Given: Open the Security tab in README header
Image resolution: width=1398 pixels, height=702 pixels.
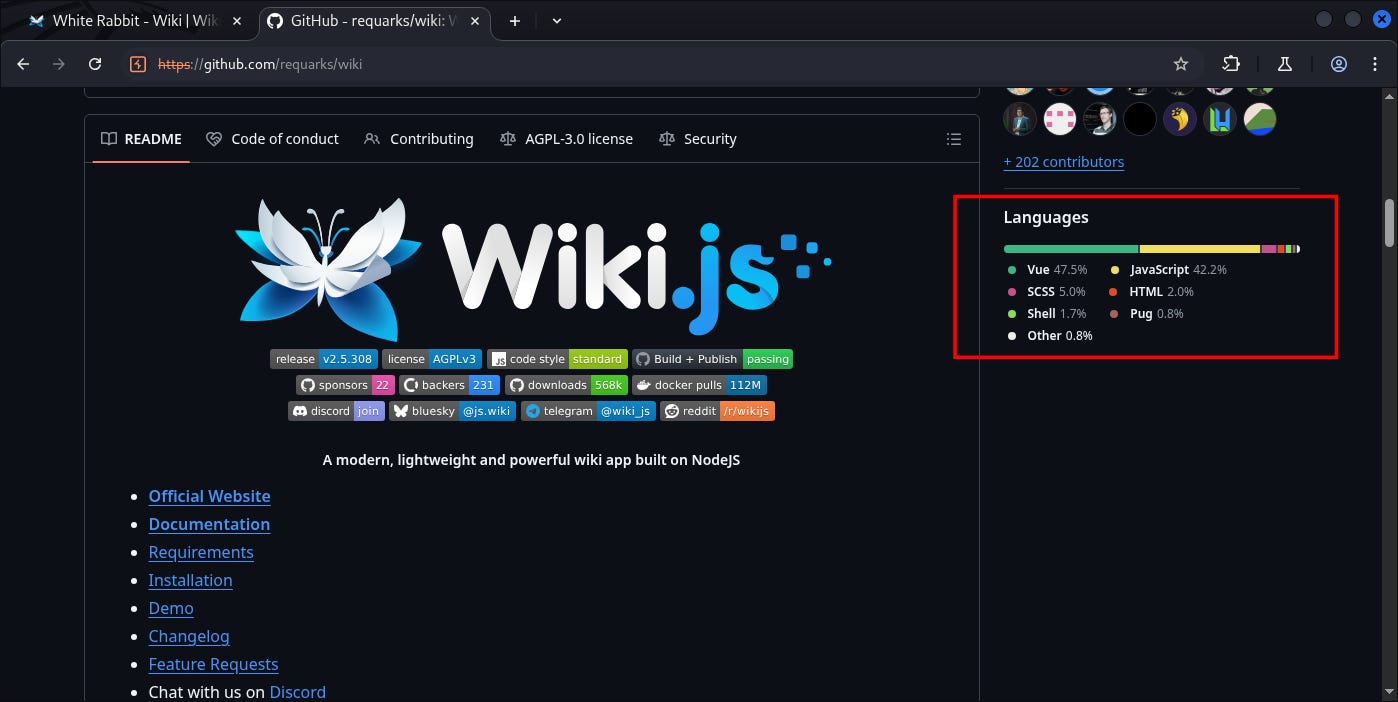Looking at the screenshot, I should click(698, 139).
